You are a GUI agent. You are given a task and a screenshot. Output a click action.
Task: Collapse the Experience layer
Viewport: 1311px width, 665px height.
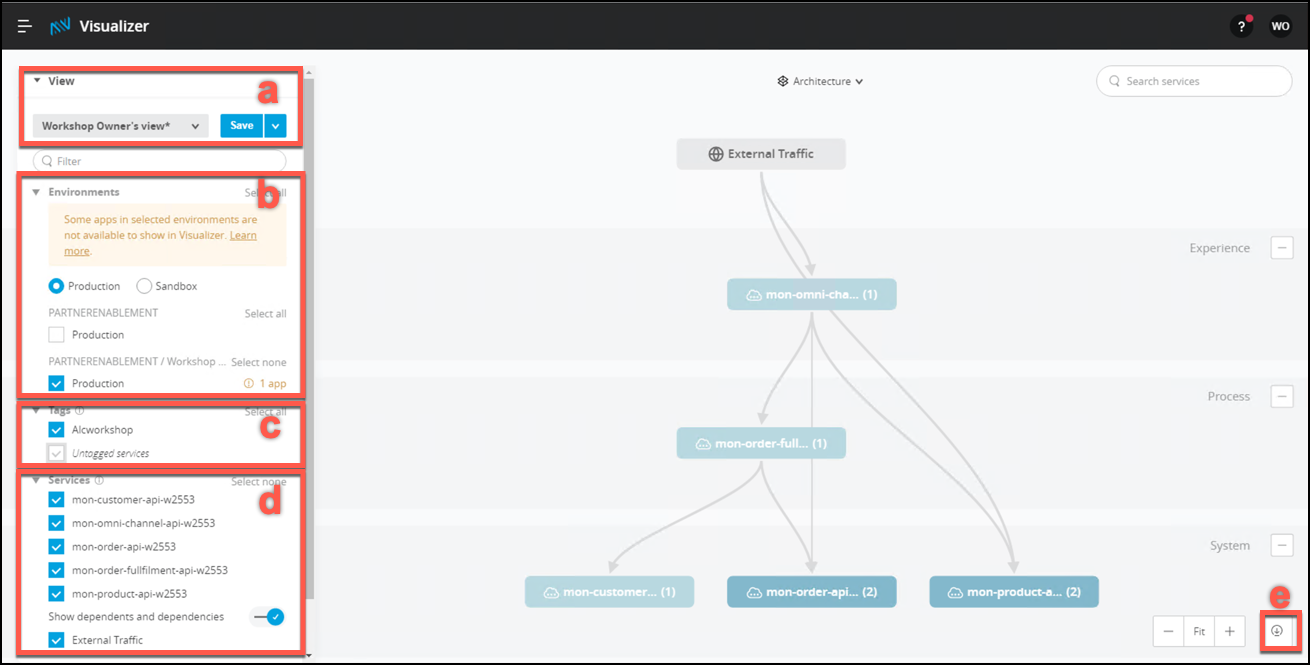(1282, 248)
